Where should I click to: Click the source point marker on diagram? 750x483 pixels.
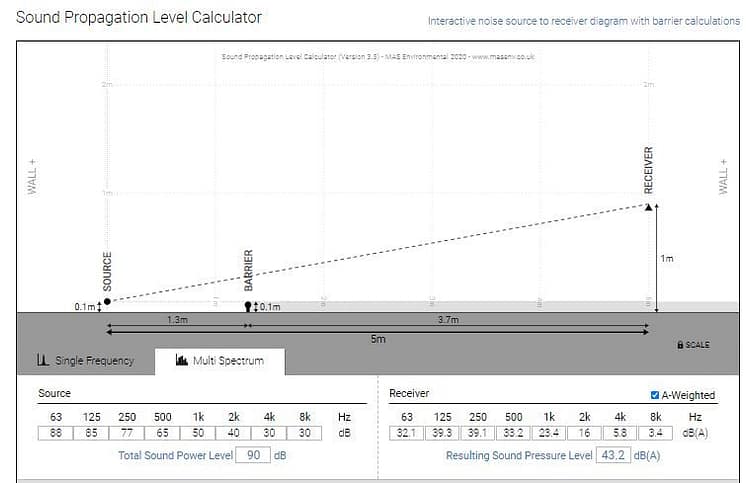click(x=107, y=300)
